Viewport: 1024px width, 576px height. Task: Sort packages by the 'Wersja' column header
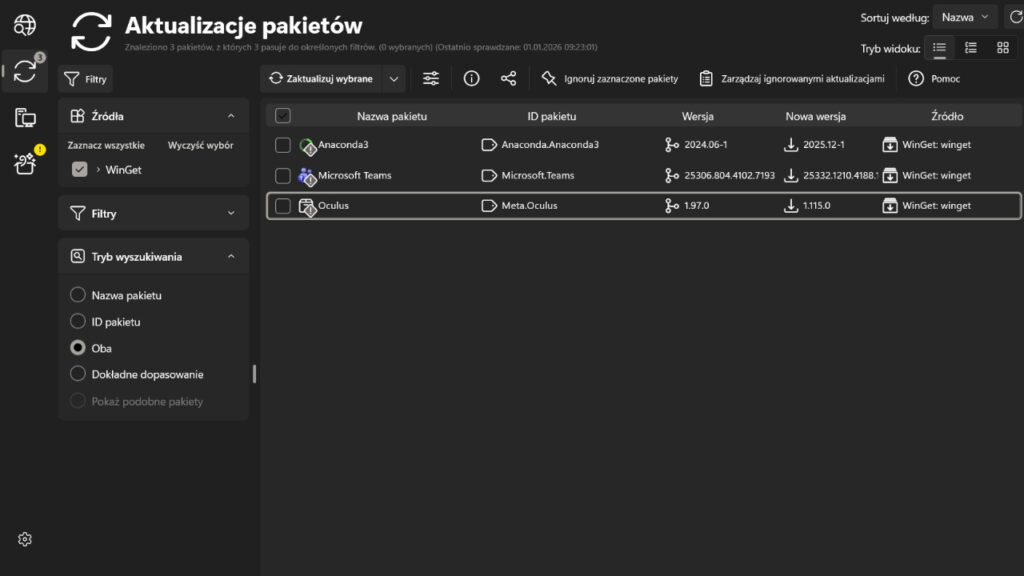click(700, 115)
